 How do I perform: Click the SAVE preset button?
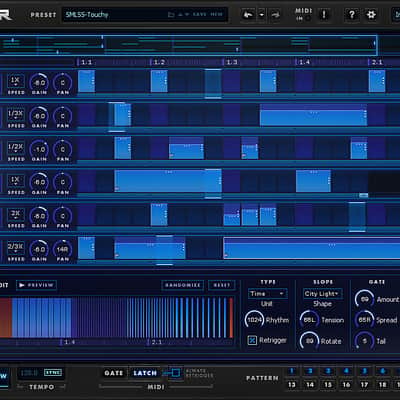[x=199, y=15]
